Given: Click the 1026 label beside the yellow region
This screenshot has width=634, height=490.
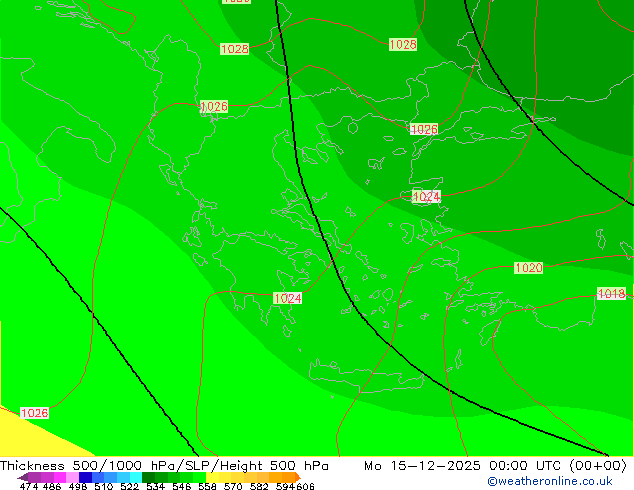Looking at the screenshot, I should (x=34, y=413).
